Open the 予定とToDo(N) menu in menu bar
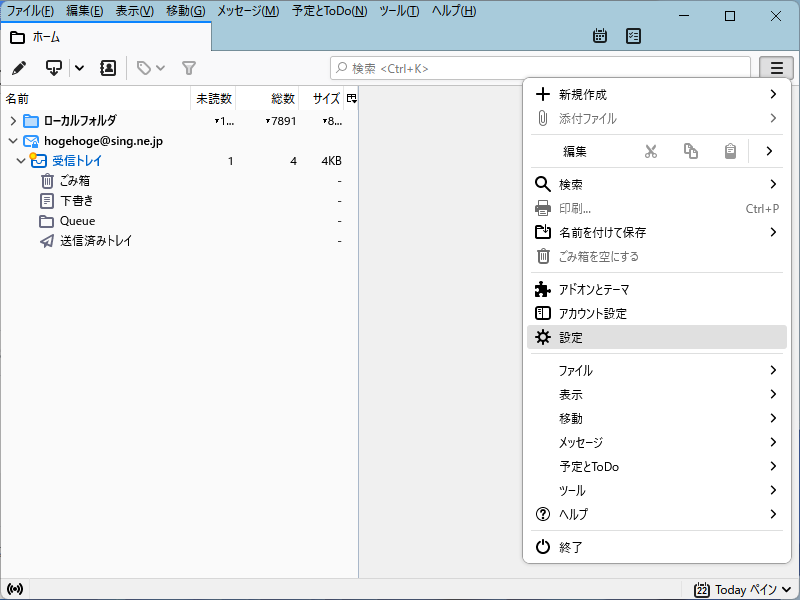The width and height of the screenshot is (800, 600). [329, 11]
